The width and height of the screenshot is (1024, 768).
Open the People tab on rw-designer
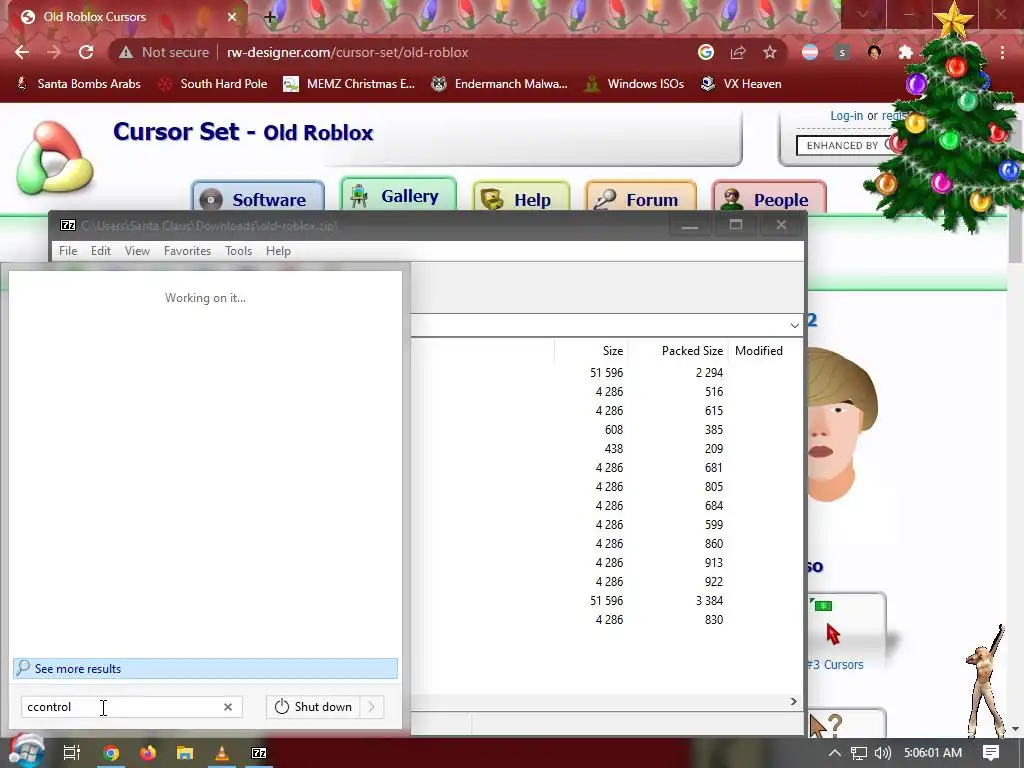coord(769,199)
